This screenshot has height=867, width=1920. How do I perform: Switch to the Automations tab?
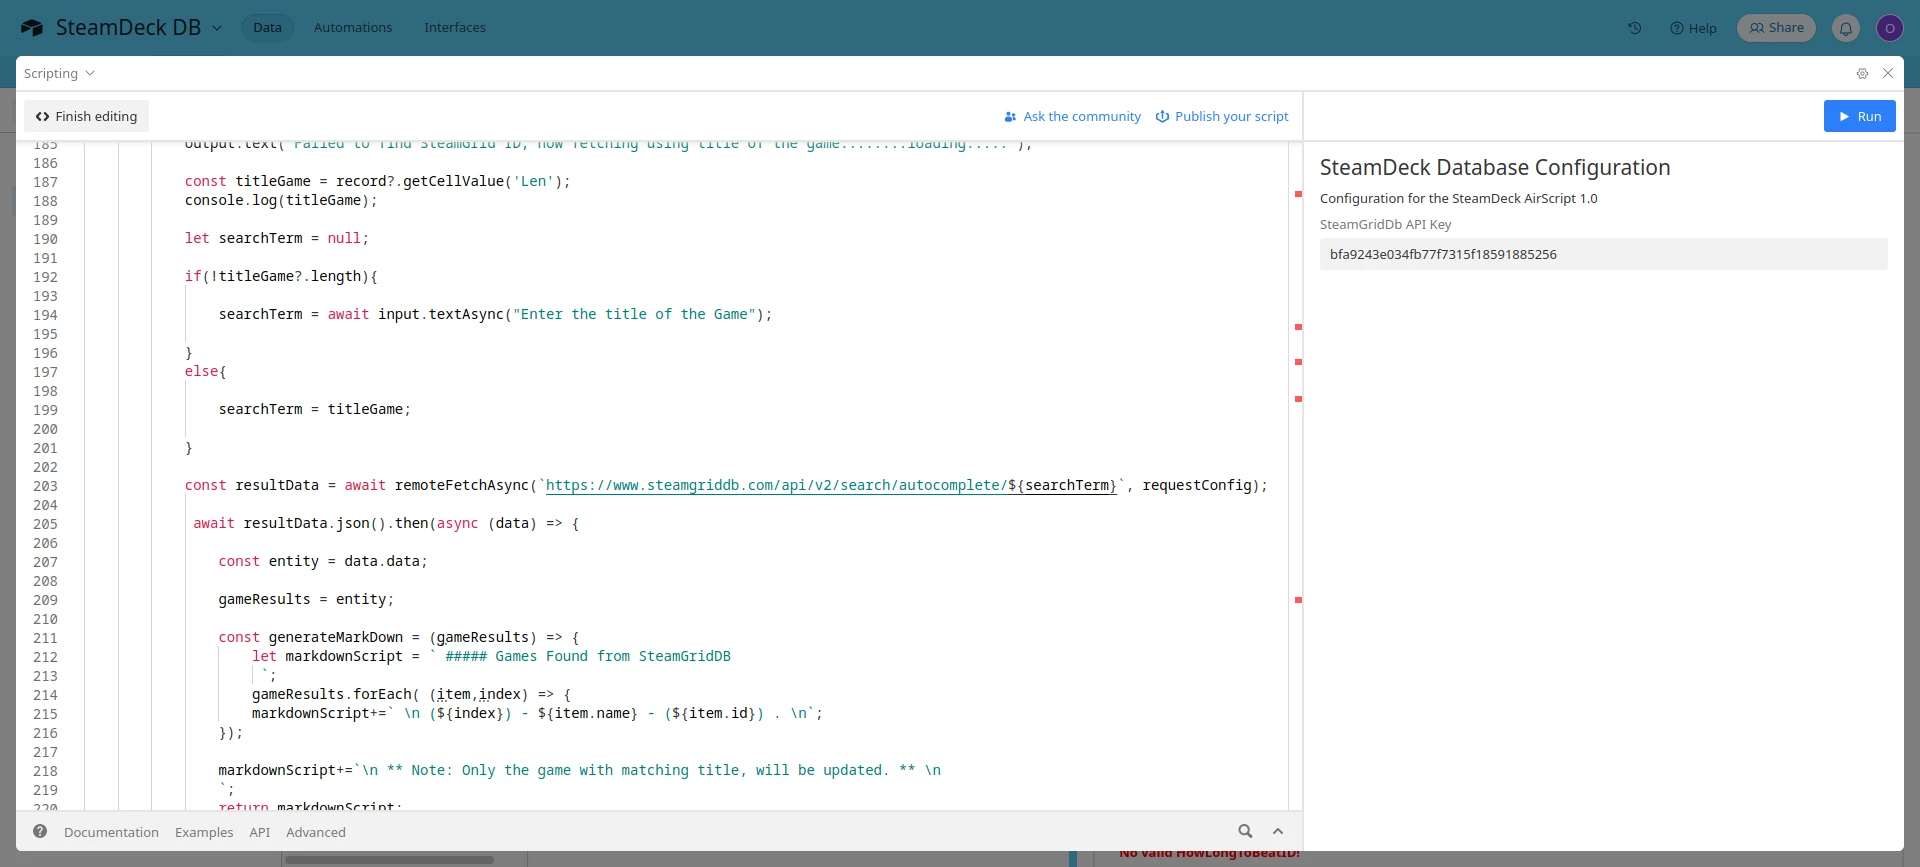tap(353, 28)
